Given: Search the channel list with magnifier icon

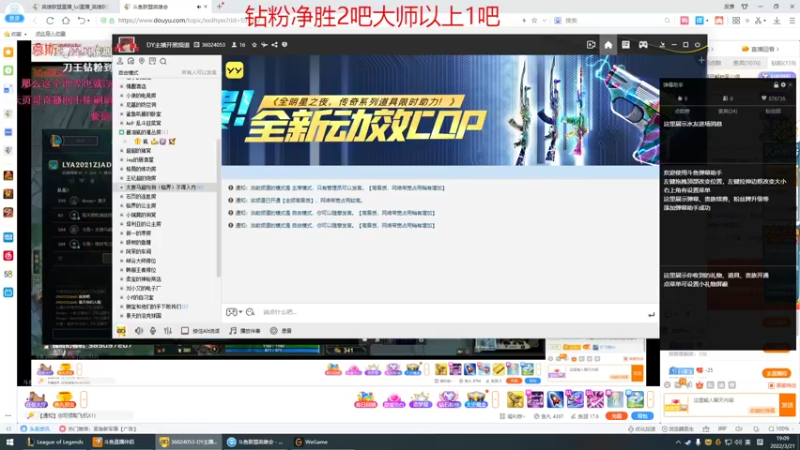Looking at the screenshot, I should click(163, 61).
